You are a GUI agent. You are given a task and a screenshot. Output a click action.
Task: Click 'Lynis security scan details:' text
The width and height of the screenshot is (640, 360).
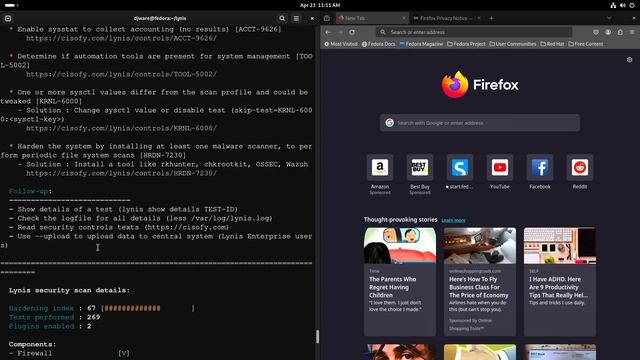(69, 290)
